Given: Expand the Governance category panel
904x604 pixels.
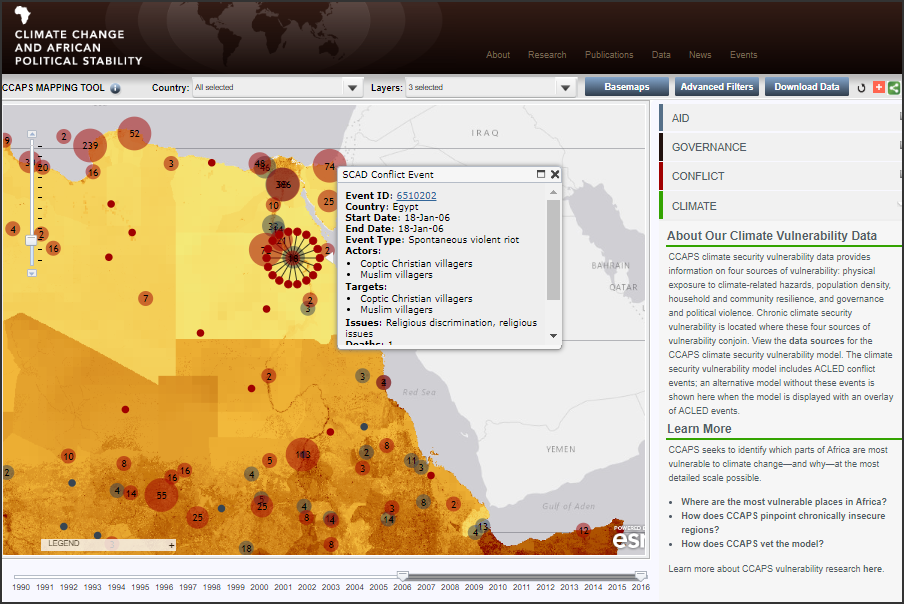Looking at the screenshot, I should [x=708, y=147].
